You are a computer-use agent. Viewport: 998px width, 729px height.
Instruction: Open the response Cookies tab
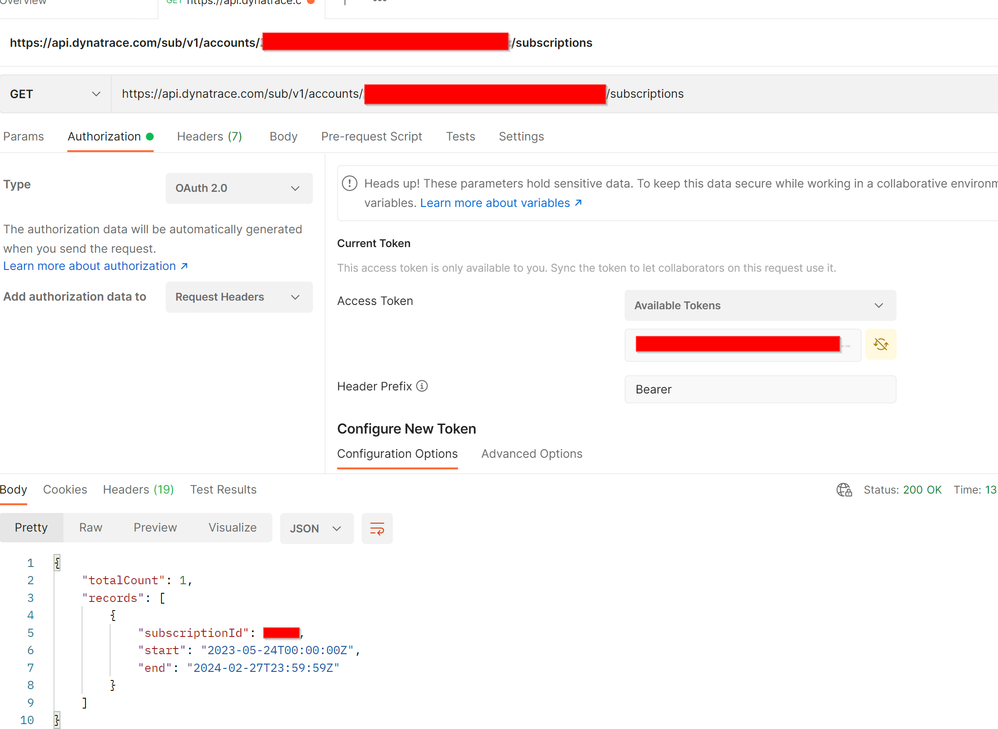[x=65, y=490]
